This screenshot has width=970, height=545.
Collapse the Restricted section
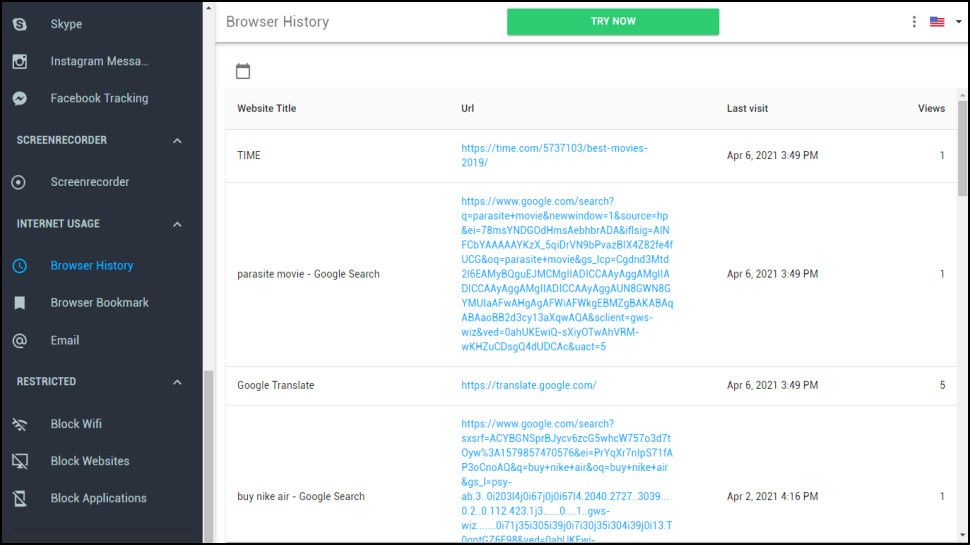click(x=177, y=382)
